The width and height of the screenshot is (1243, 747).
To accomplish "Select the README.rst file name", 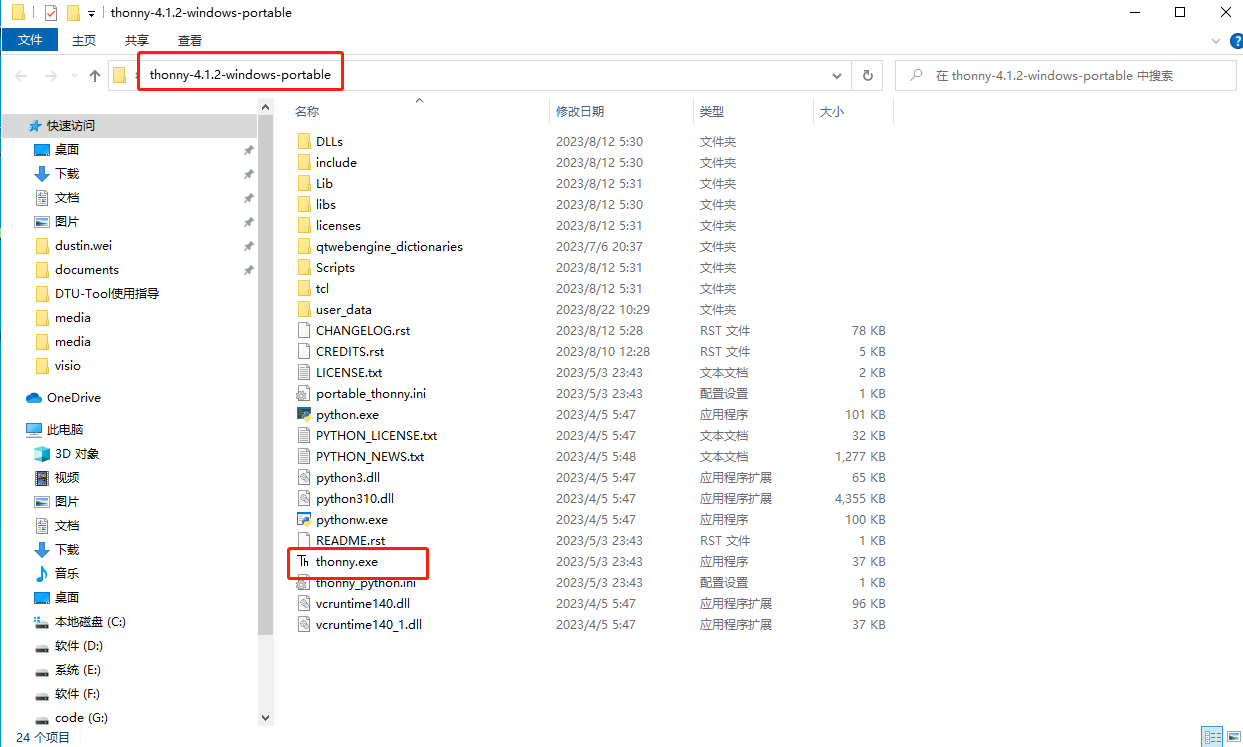I will pyautogui.click(x=350, y=540).
